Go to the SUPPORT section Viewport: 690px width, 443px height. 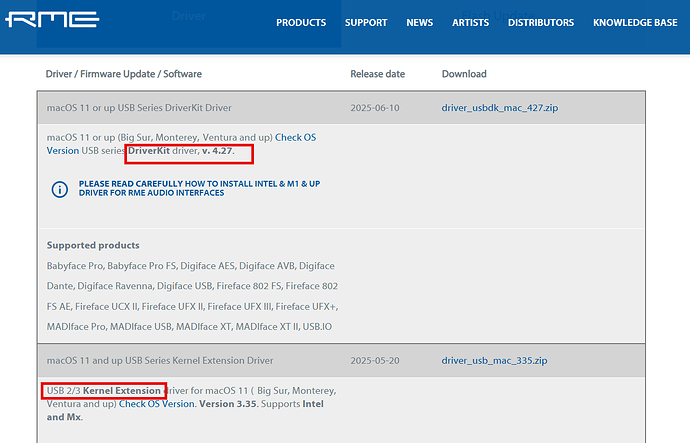(x=366, y=23)
